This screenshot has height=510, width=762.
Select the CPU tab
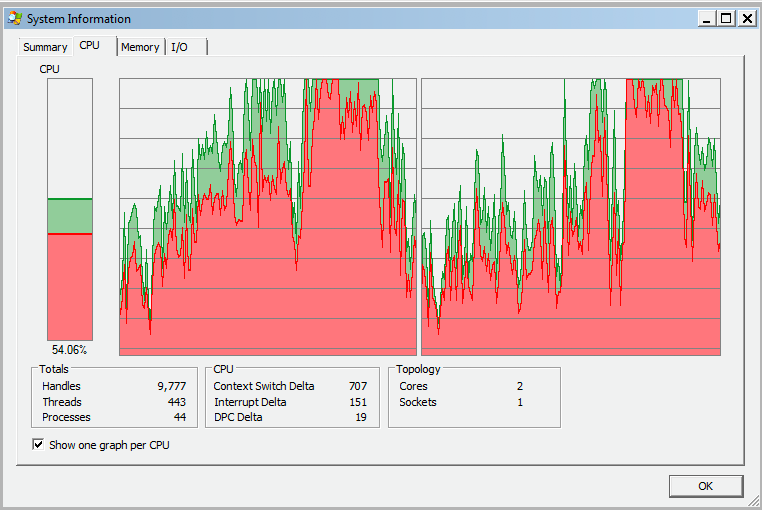click(x=90, y=46)
